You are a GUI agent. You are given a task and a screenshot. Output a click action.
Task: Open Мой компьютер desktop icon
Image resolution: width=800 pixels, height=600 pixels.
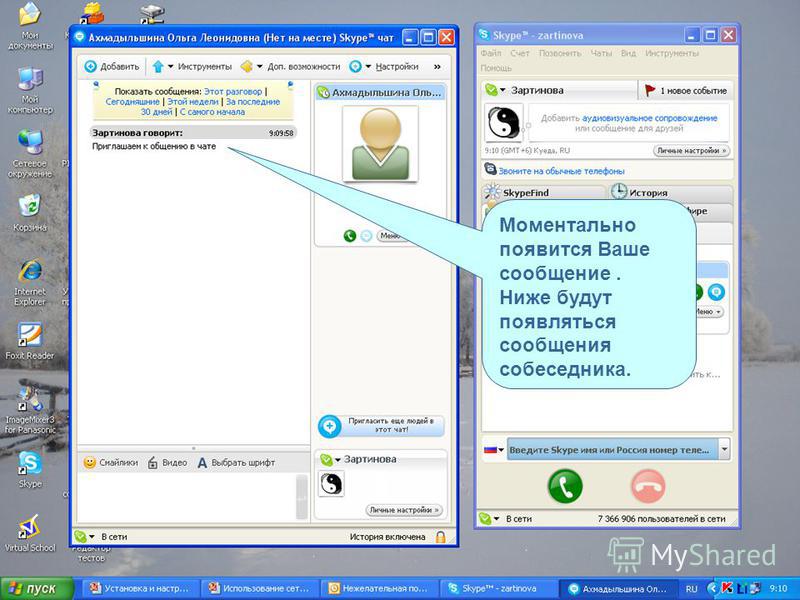(x=30, y=90)
